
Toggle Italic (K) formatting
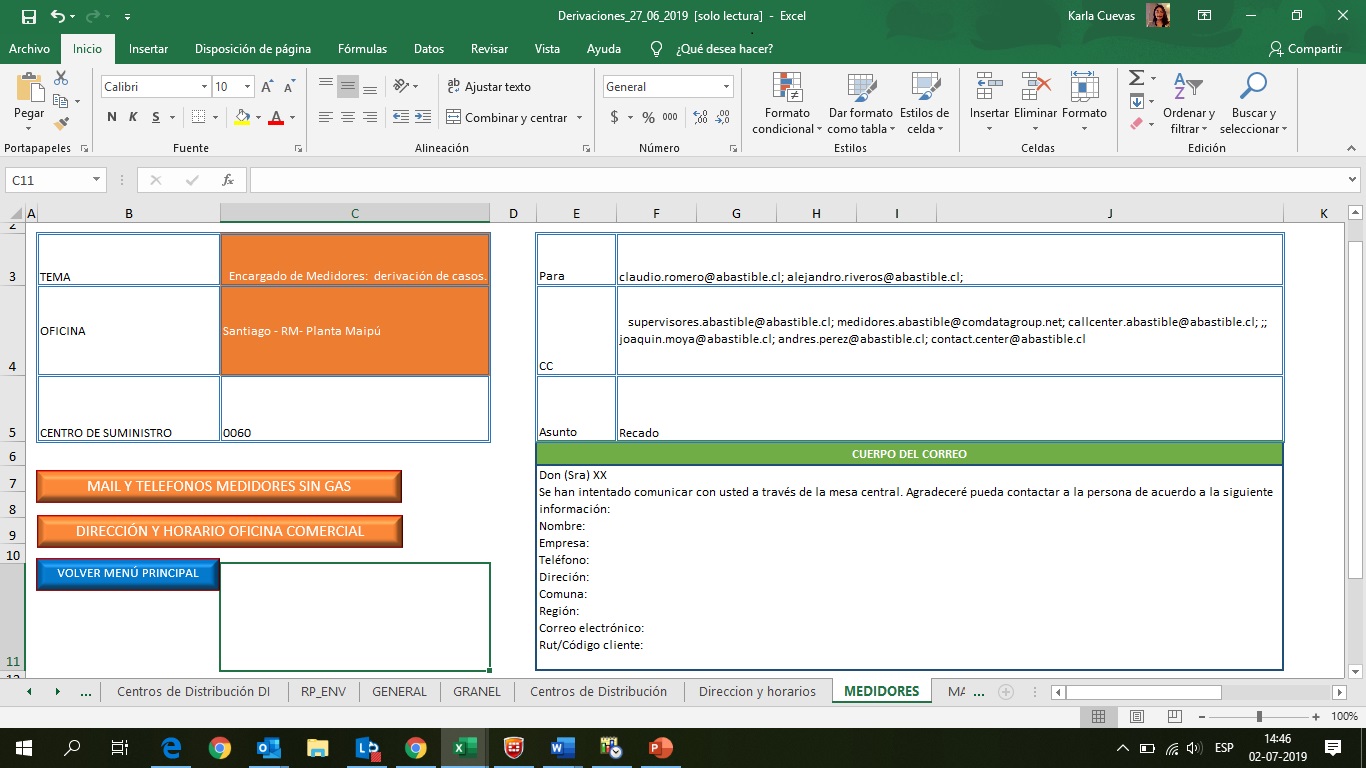coord(134,117)
